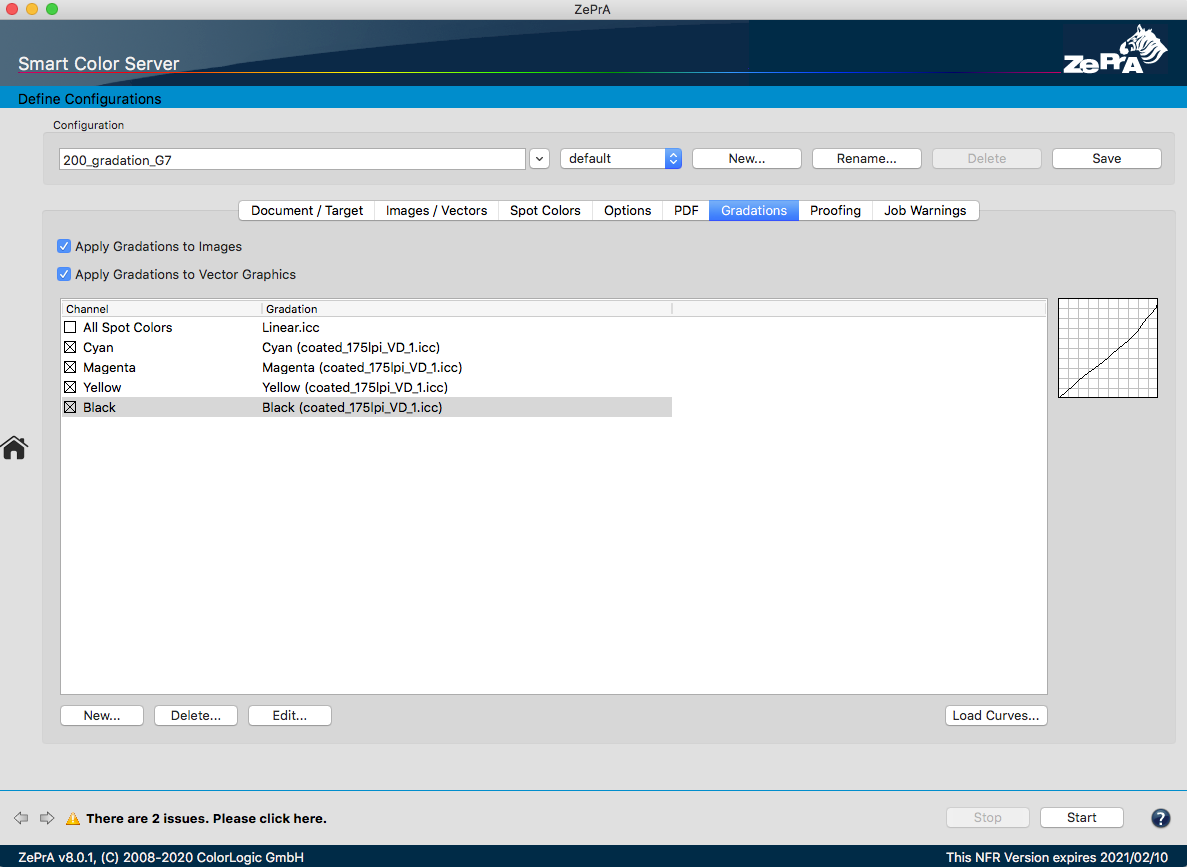The height and width of the screenshot is (867, 1187).
Task: Click the New... configuration button
Action: (746, 158)
